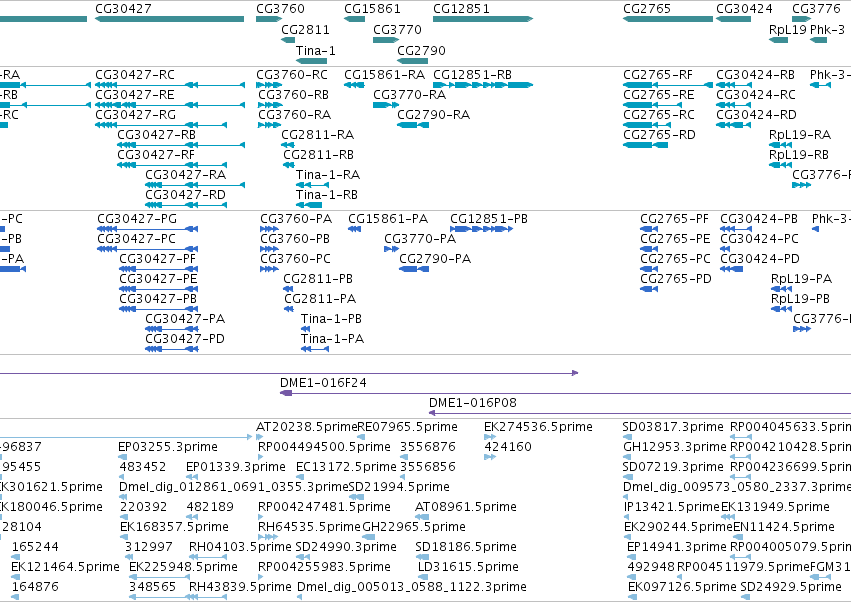Select protein CG3770-PA

[420, 238]
